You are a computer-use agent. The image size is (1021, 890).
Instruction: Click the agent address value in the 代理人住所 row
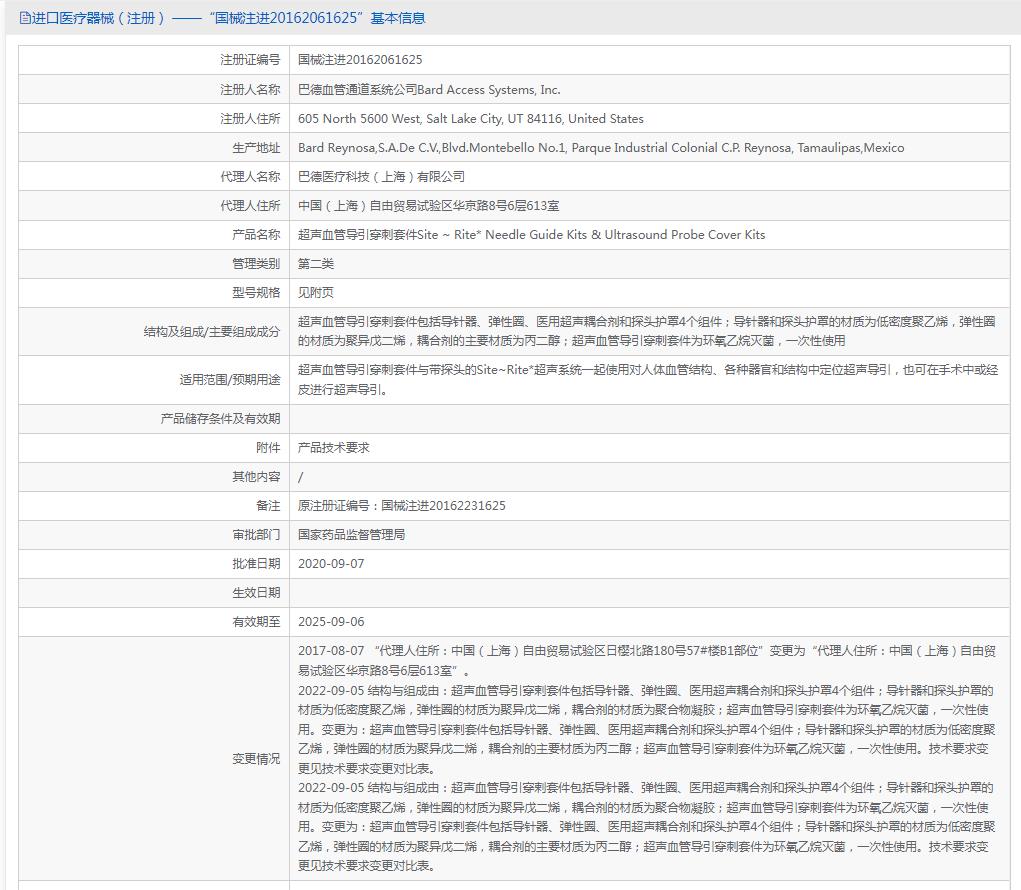point(428,206)
